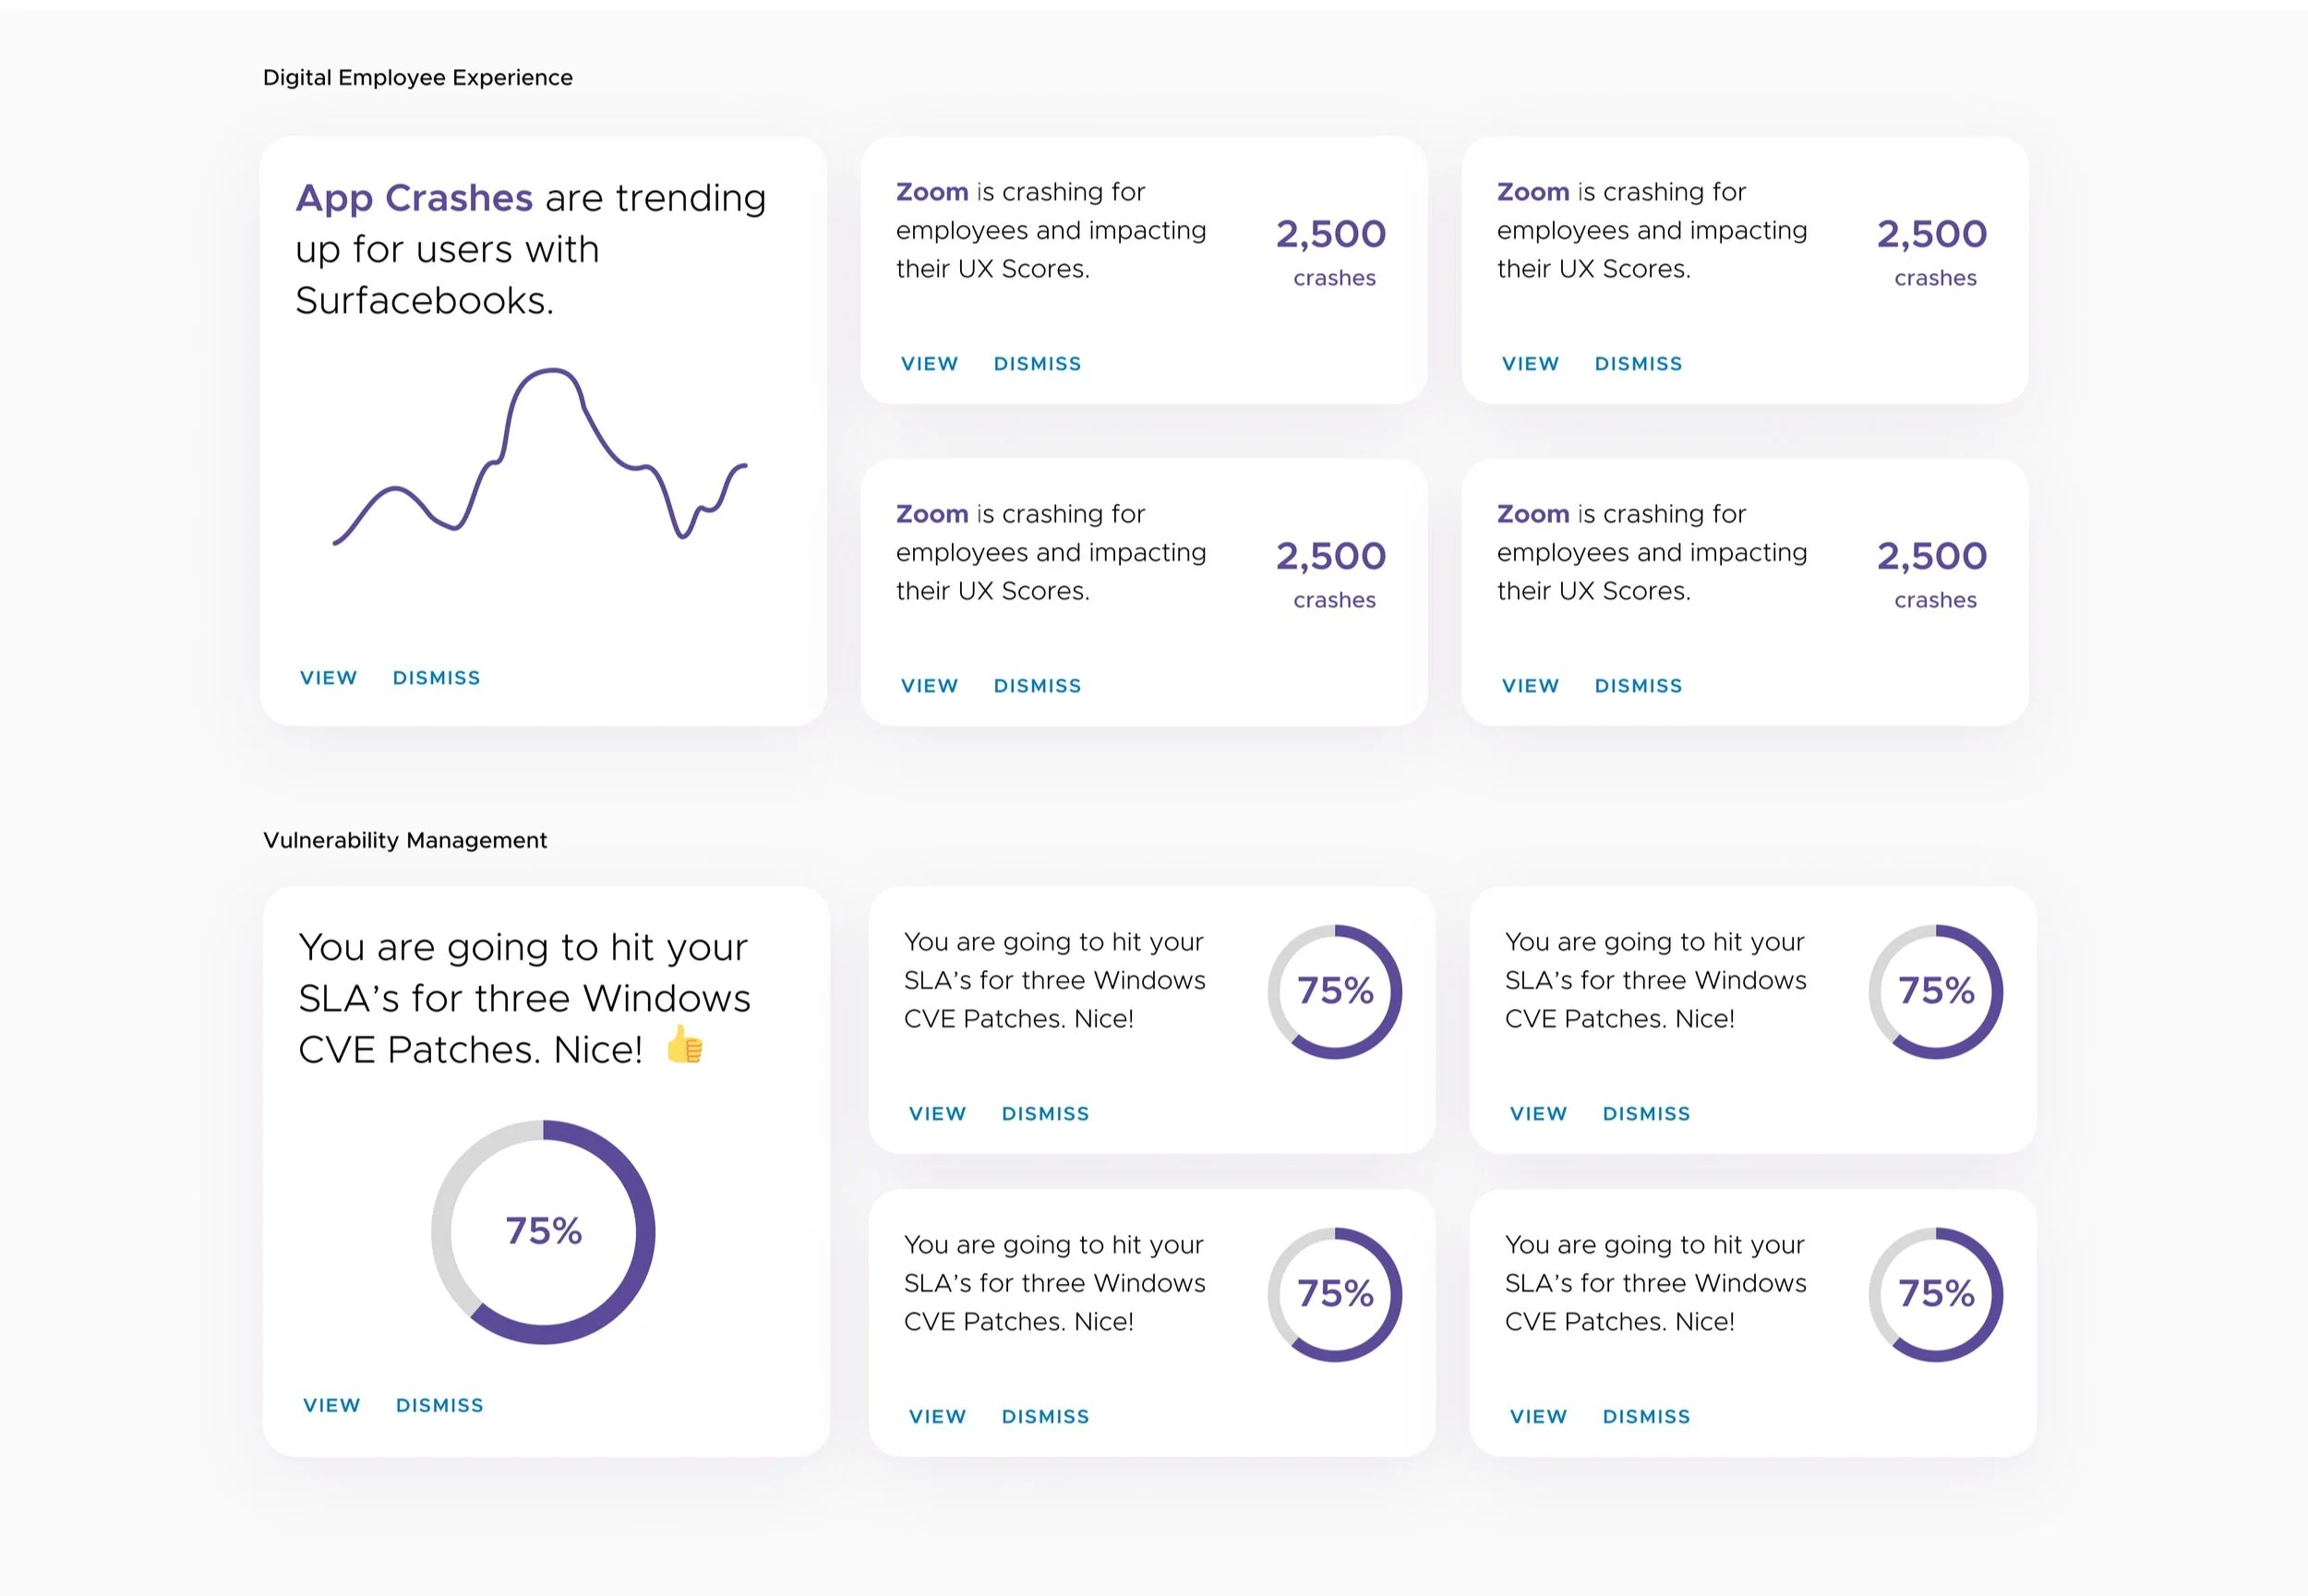
Task: Click the thumbs up emoji icon
Action: point(684,1046)
